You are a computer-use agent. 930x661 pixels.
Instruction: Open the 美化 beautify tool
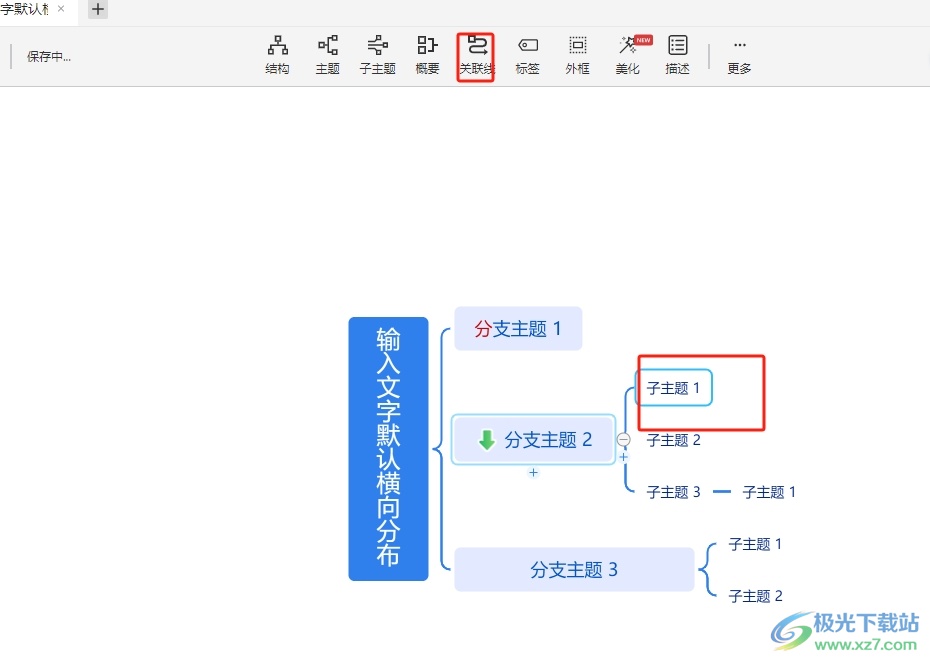coord(628,55)
